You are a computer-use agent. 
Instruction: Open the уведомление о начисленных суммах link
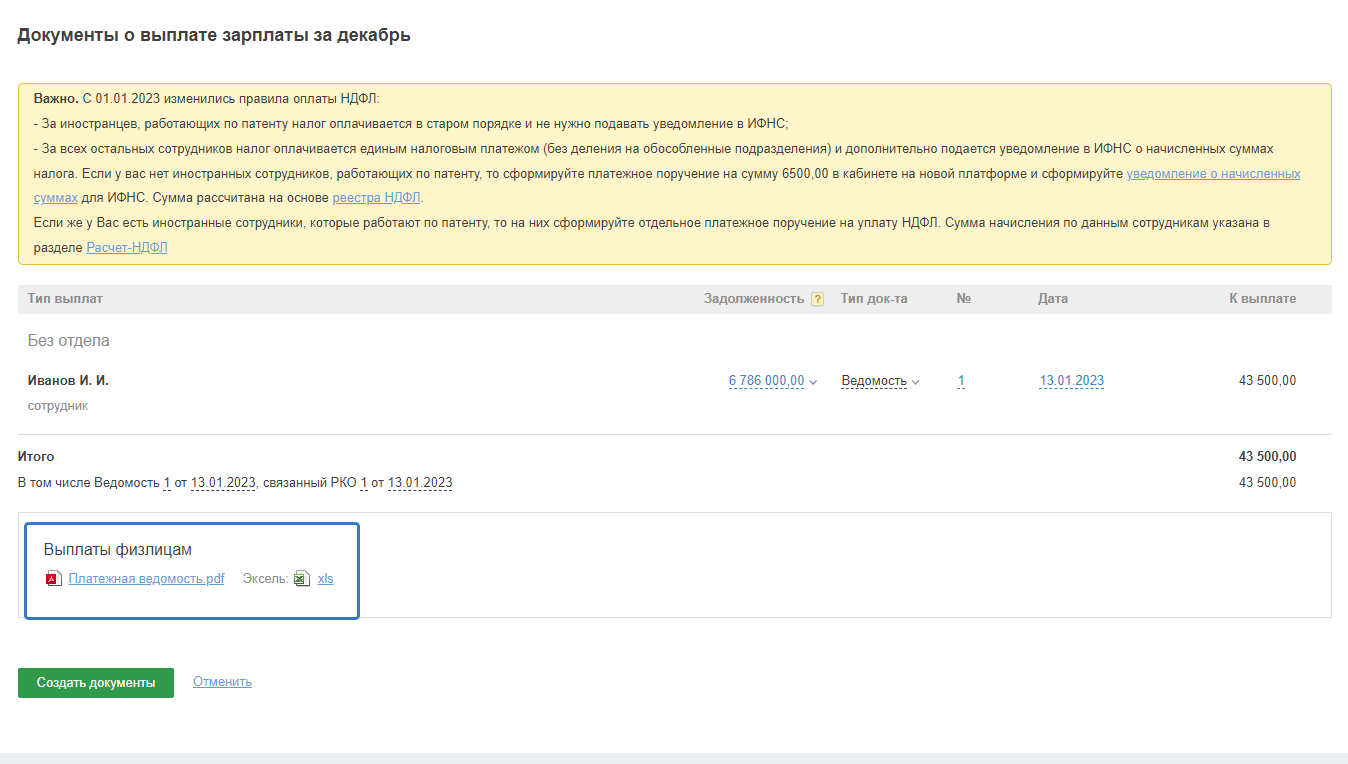coord(1213,173)
